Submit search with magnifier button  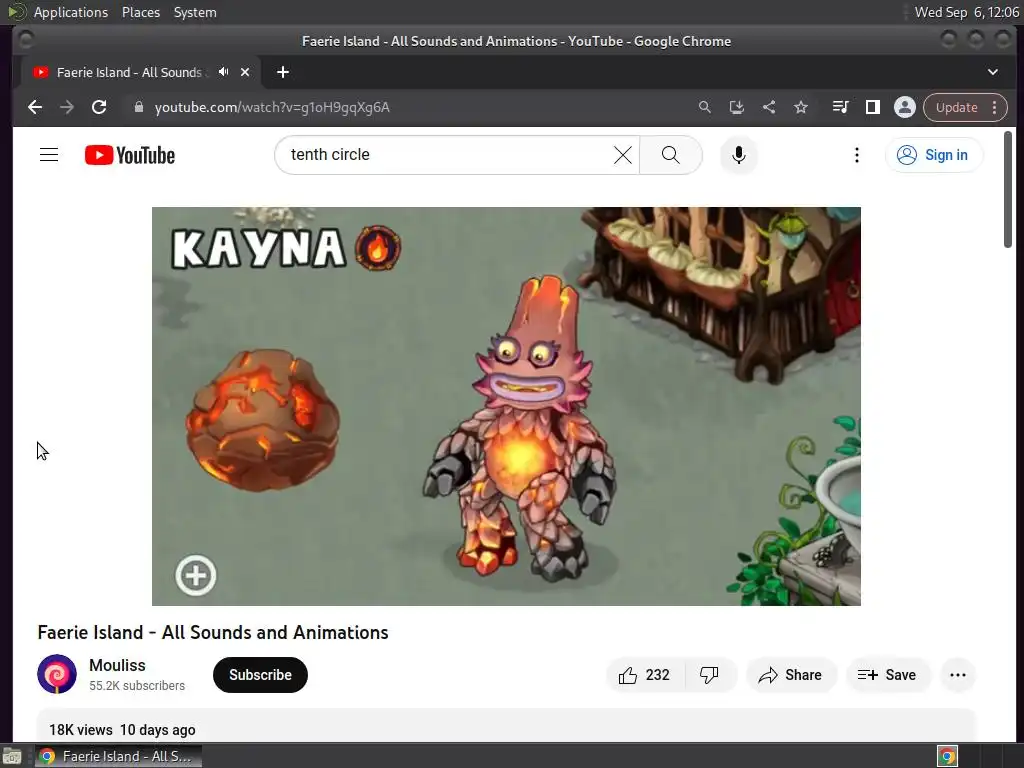pyautogui.click(x=671, y=155)
